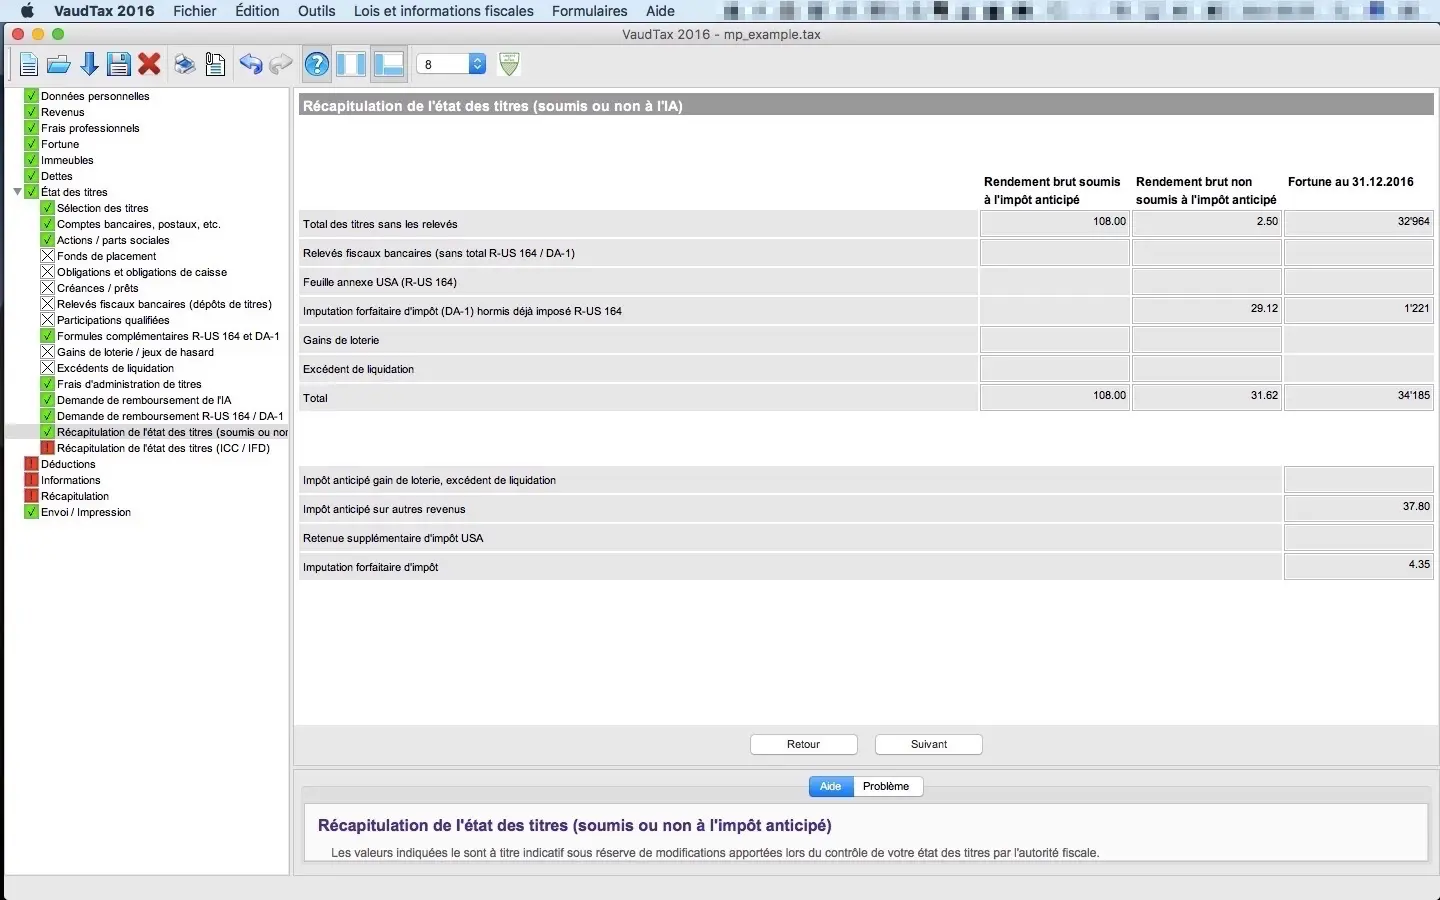Select Immeubles in the navigation tree
Screen dimensions: 1440x900
tap(67, 160)
